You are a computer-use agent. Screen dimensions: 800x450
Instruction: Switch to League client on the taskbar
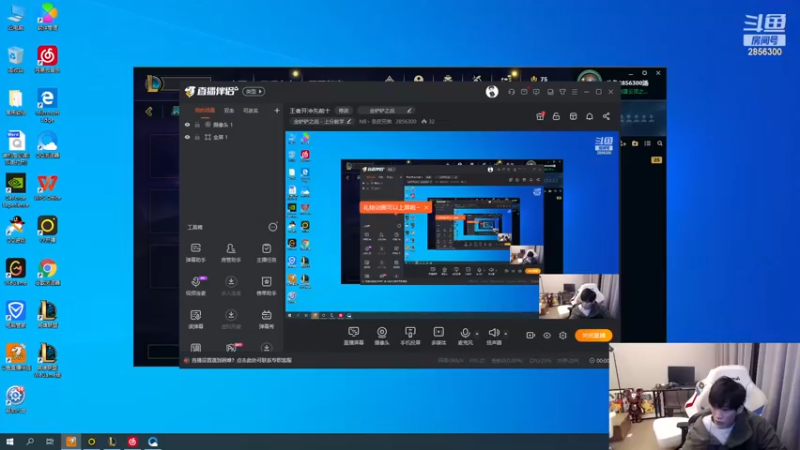click(x=112, y=442)
